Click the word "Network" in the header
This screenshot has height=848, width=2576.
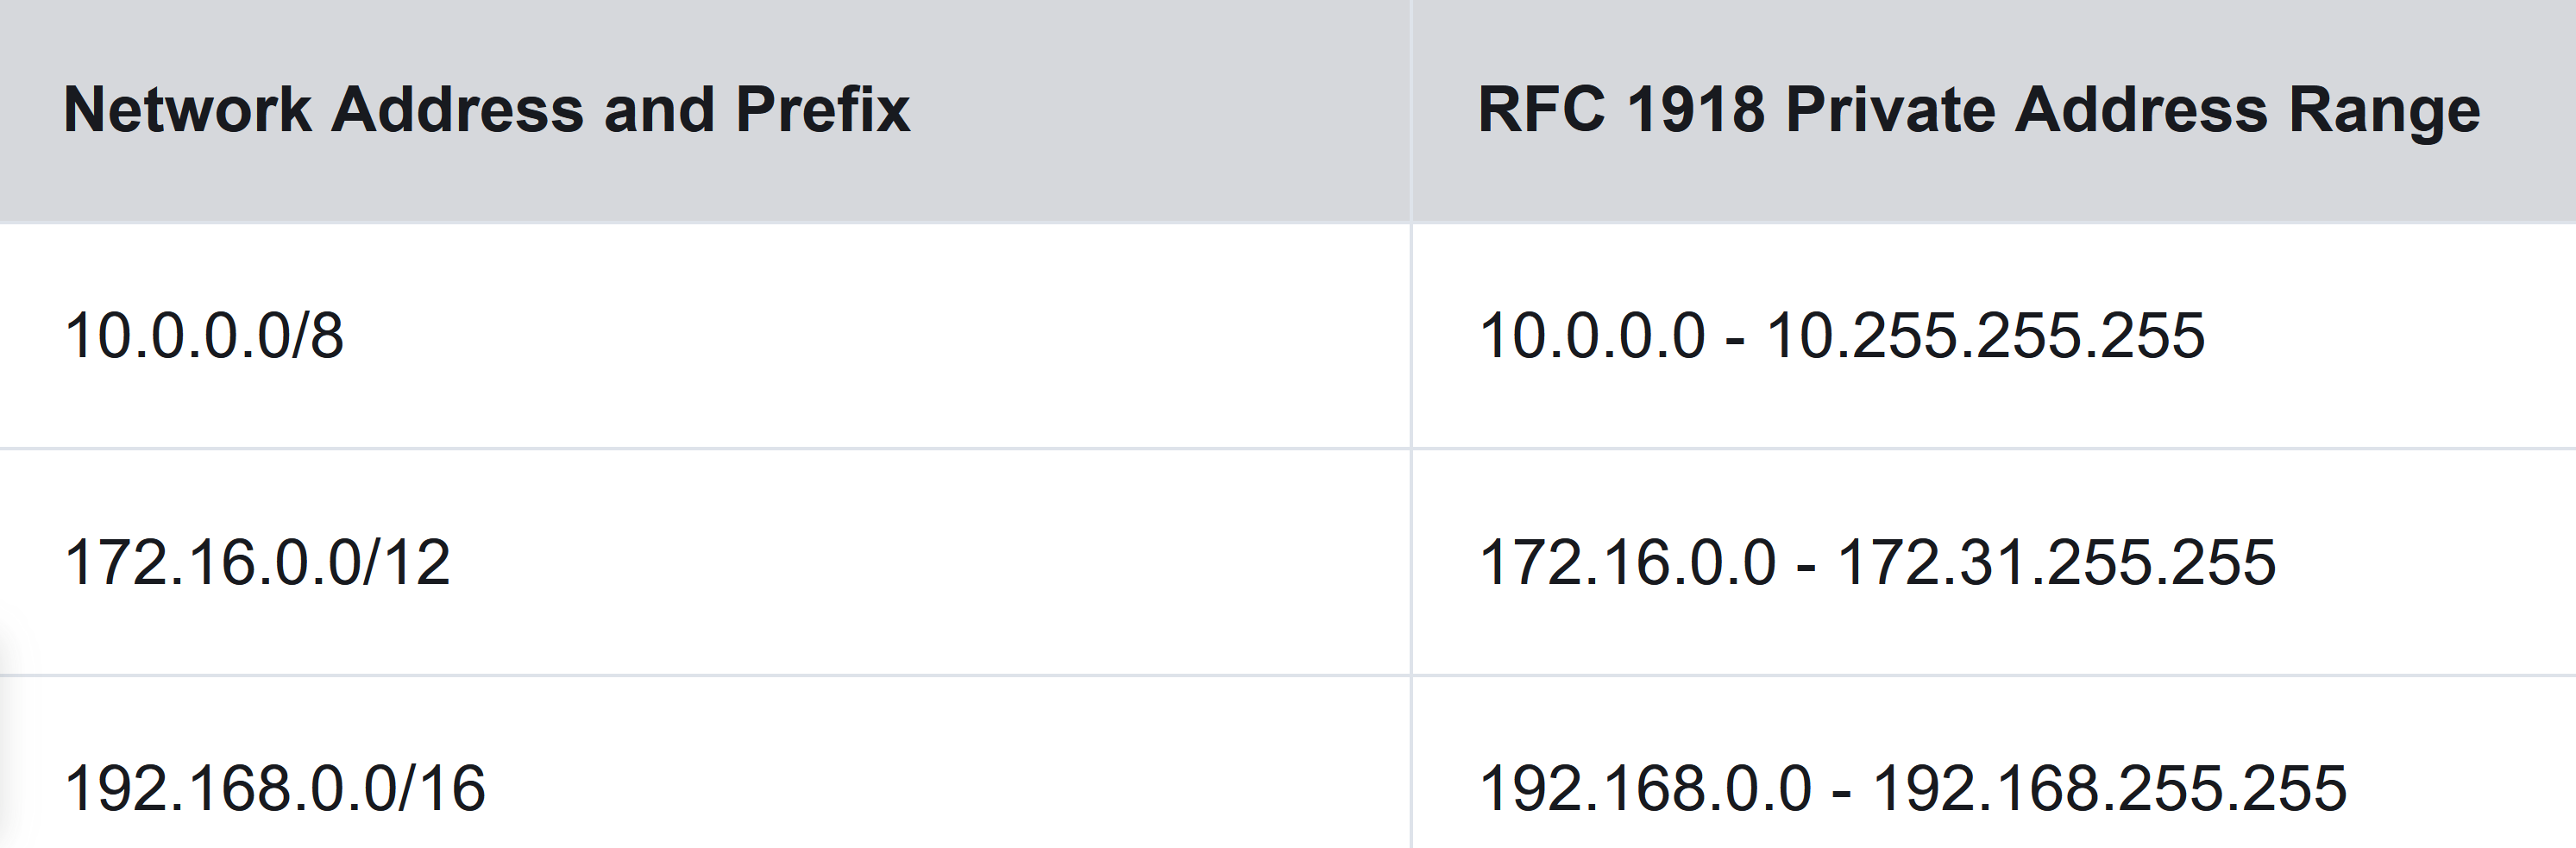[188, 109]
